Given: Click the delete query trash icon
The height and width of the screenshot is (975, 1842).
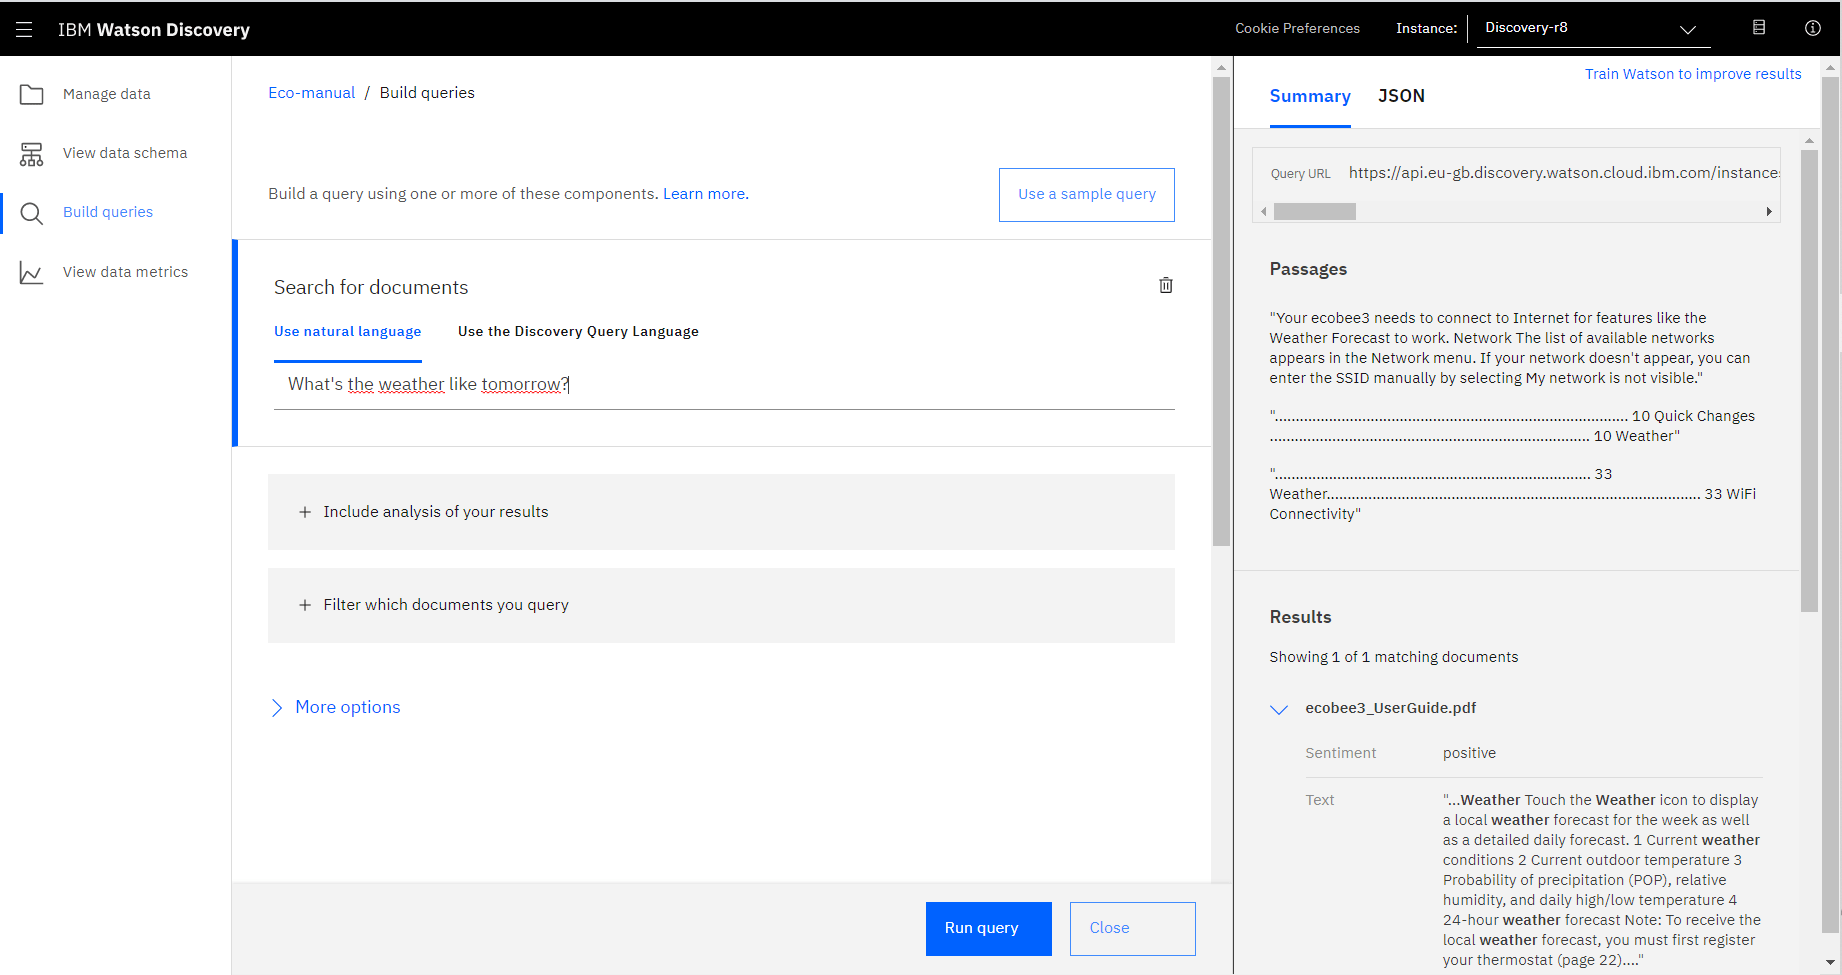Looking at the screenshot, I should (x=1165, y=285).
